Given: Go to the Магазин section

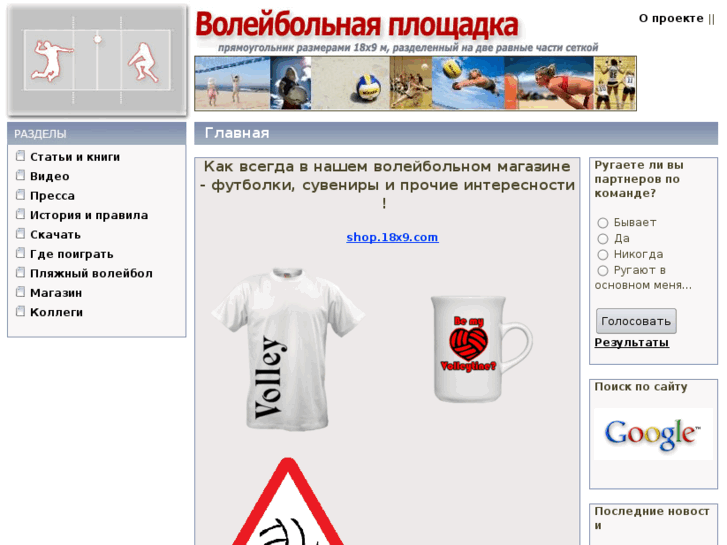Looking at the screenshot, I should pyautogui.click(x=56, y=293).
